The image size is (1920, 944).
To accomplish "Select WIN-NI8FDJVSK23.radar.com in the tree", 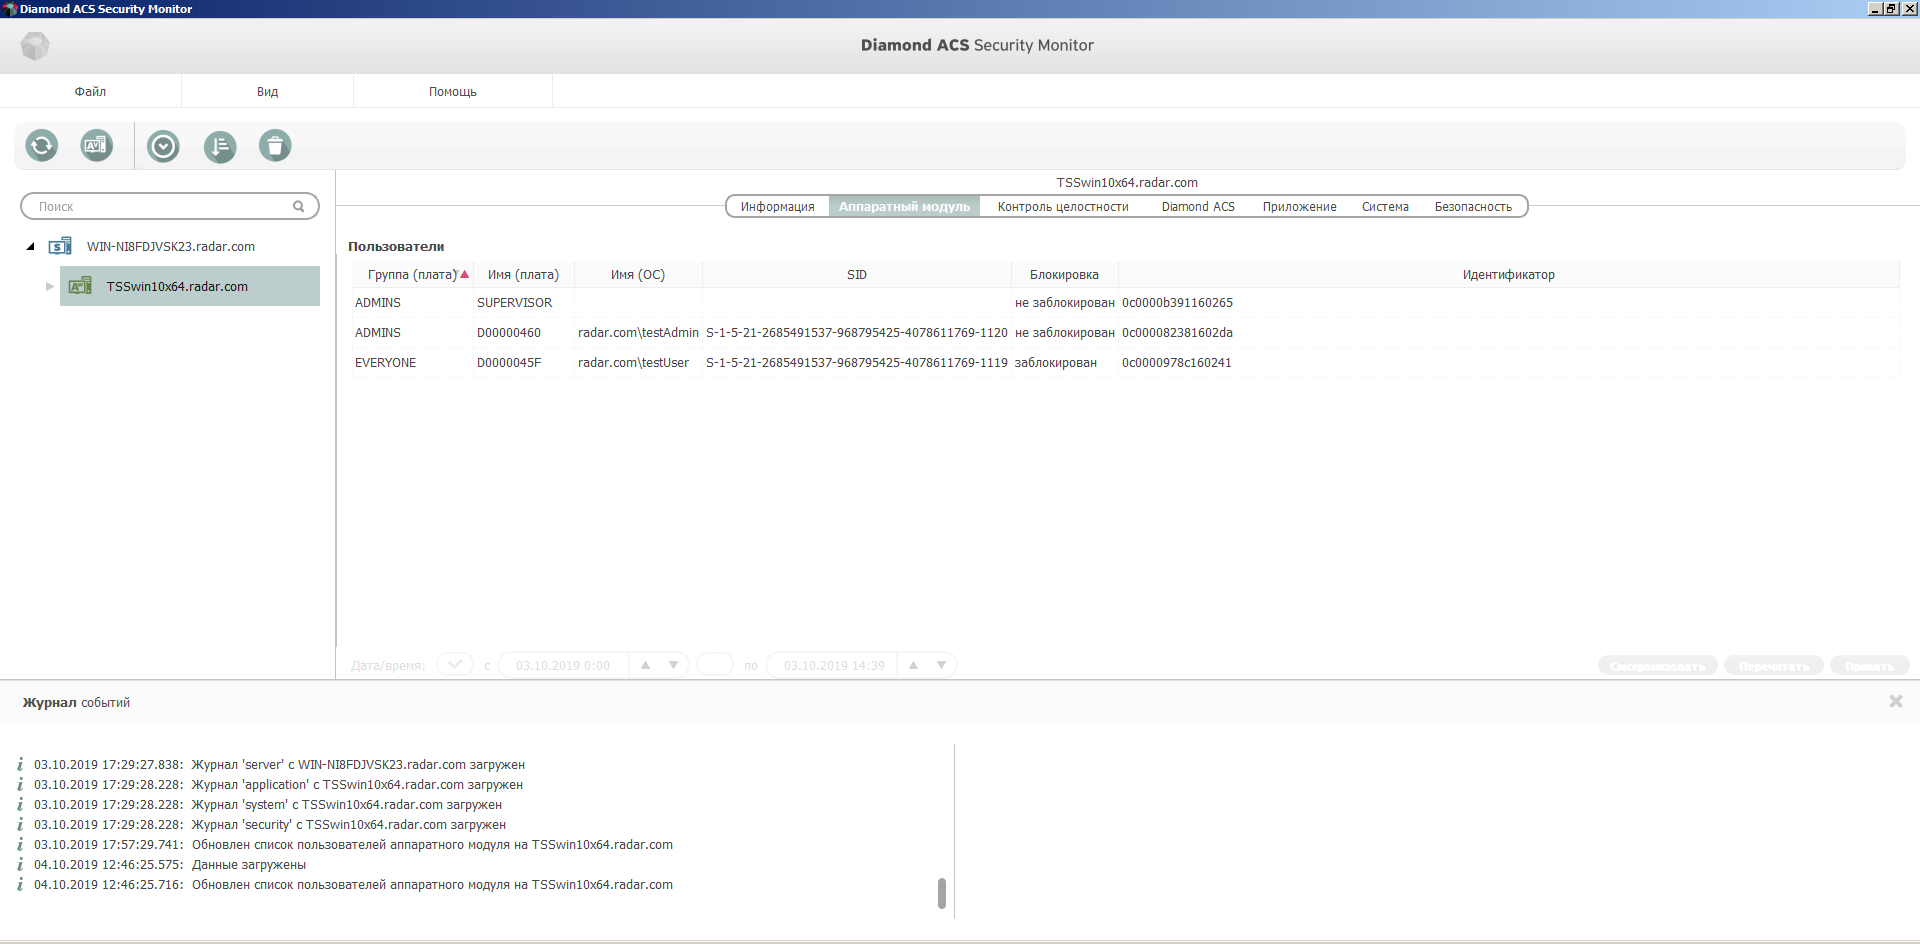I will 171,246.
